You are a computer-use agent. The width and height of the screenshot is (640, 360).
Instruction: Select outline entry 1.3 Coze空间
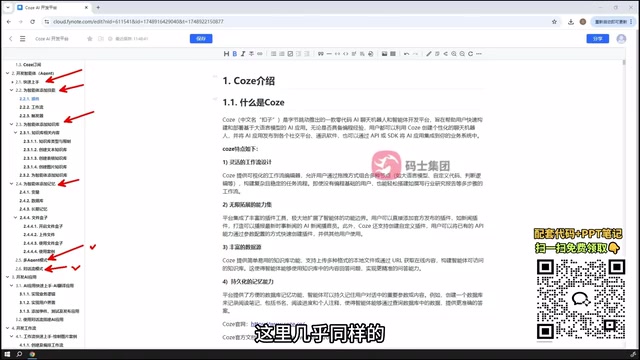click(x=28, y=64)
